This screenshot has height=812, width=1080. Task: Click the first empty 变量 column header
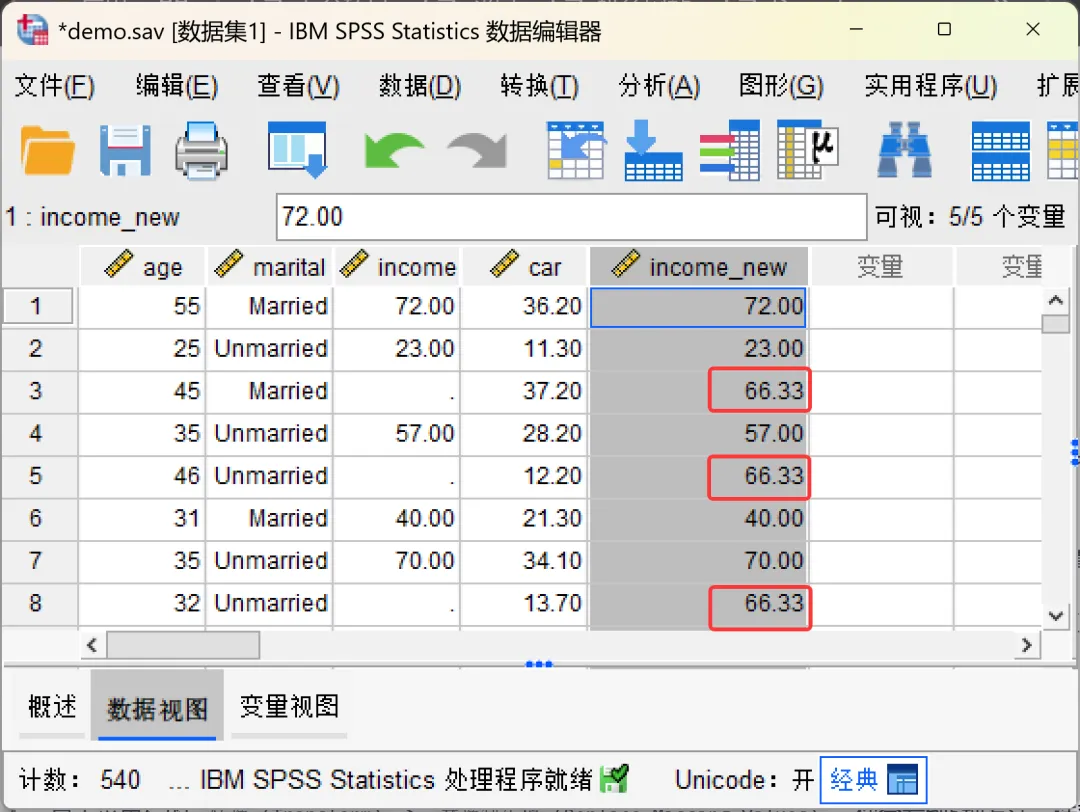[x=881, y=267]
